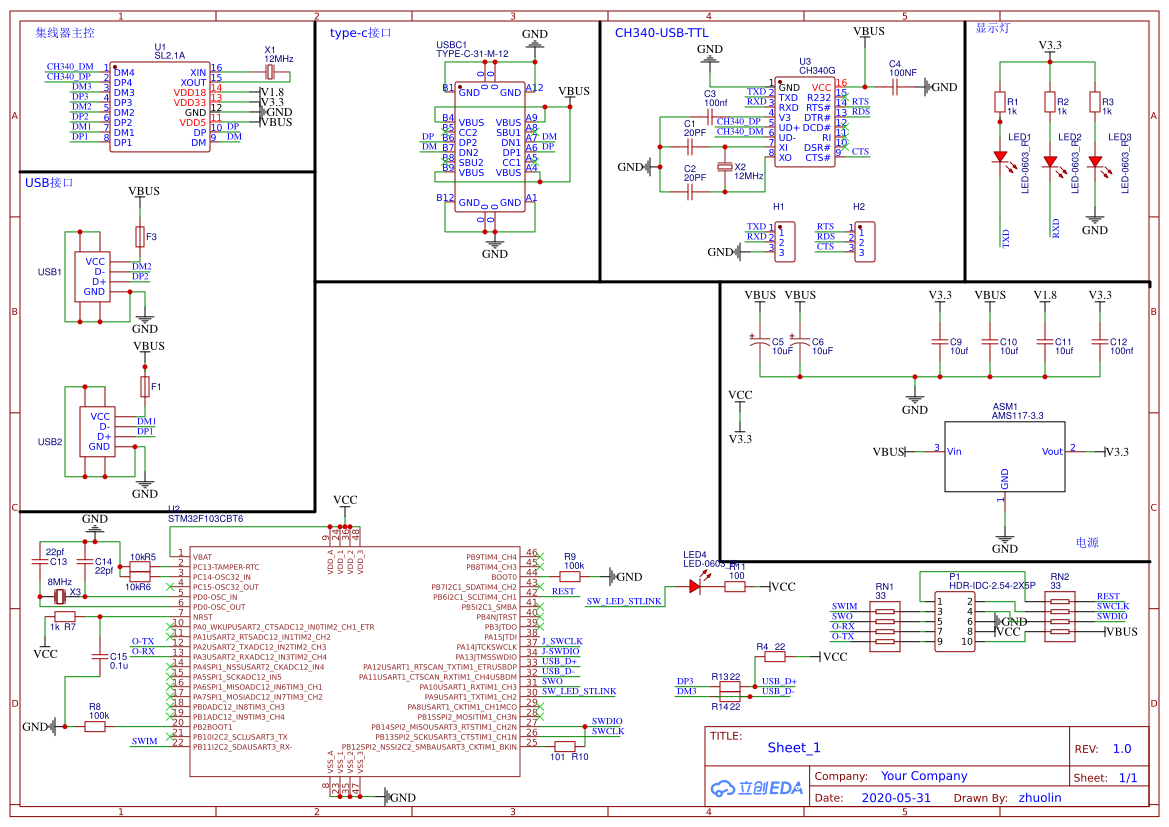Select the U1 SL2.1A hub chip symbol
Screen dimensions: 1169x827
point(159,107)
